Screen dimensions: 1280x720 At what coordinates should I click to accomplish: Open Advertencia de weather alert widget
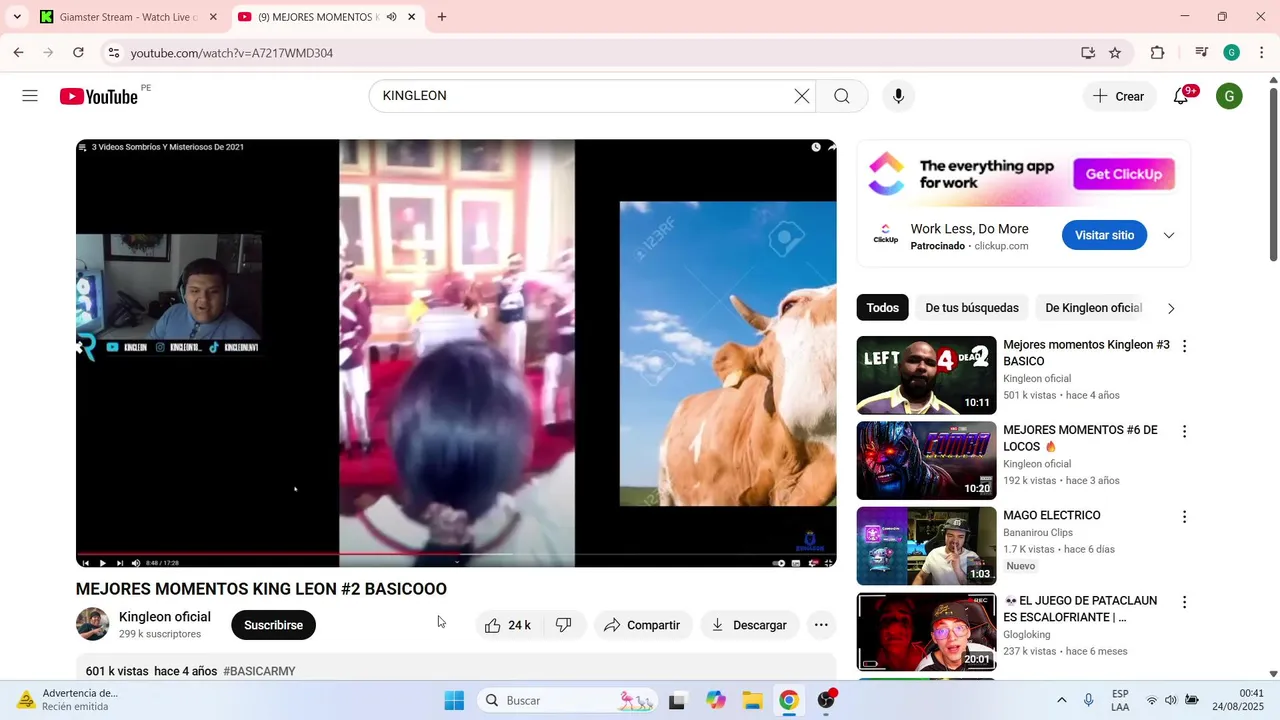coord(68,700)
